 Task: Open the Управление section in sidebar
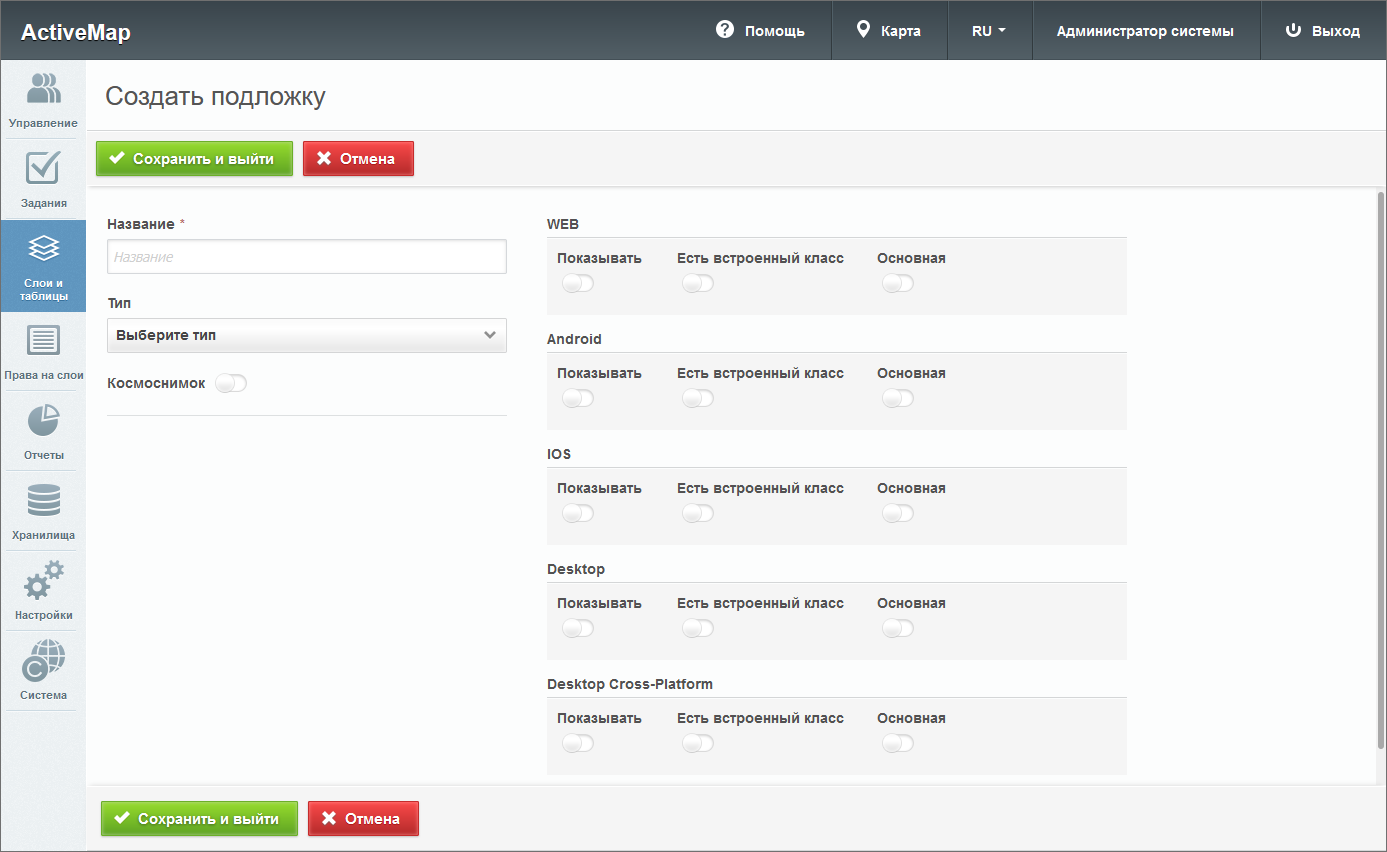point(43,100)
